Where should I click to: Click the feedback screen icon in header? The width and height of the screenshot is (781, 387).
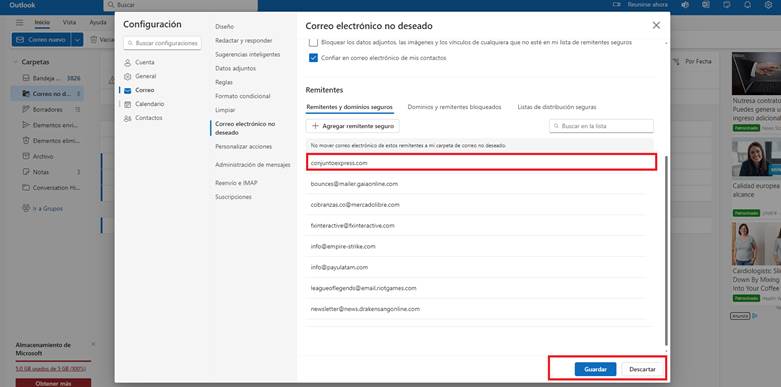[x=727, y=5]
